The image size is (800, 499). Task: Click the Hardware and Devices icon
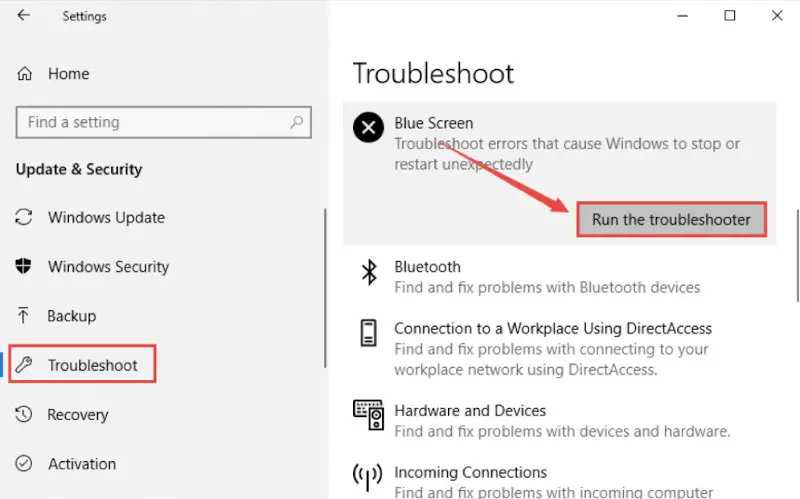click(368, 415)
